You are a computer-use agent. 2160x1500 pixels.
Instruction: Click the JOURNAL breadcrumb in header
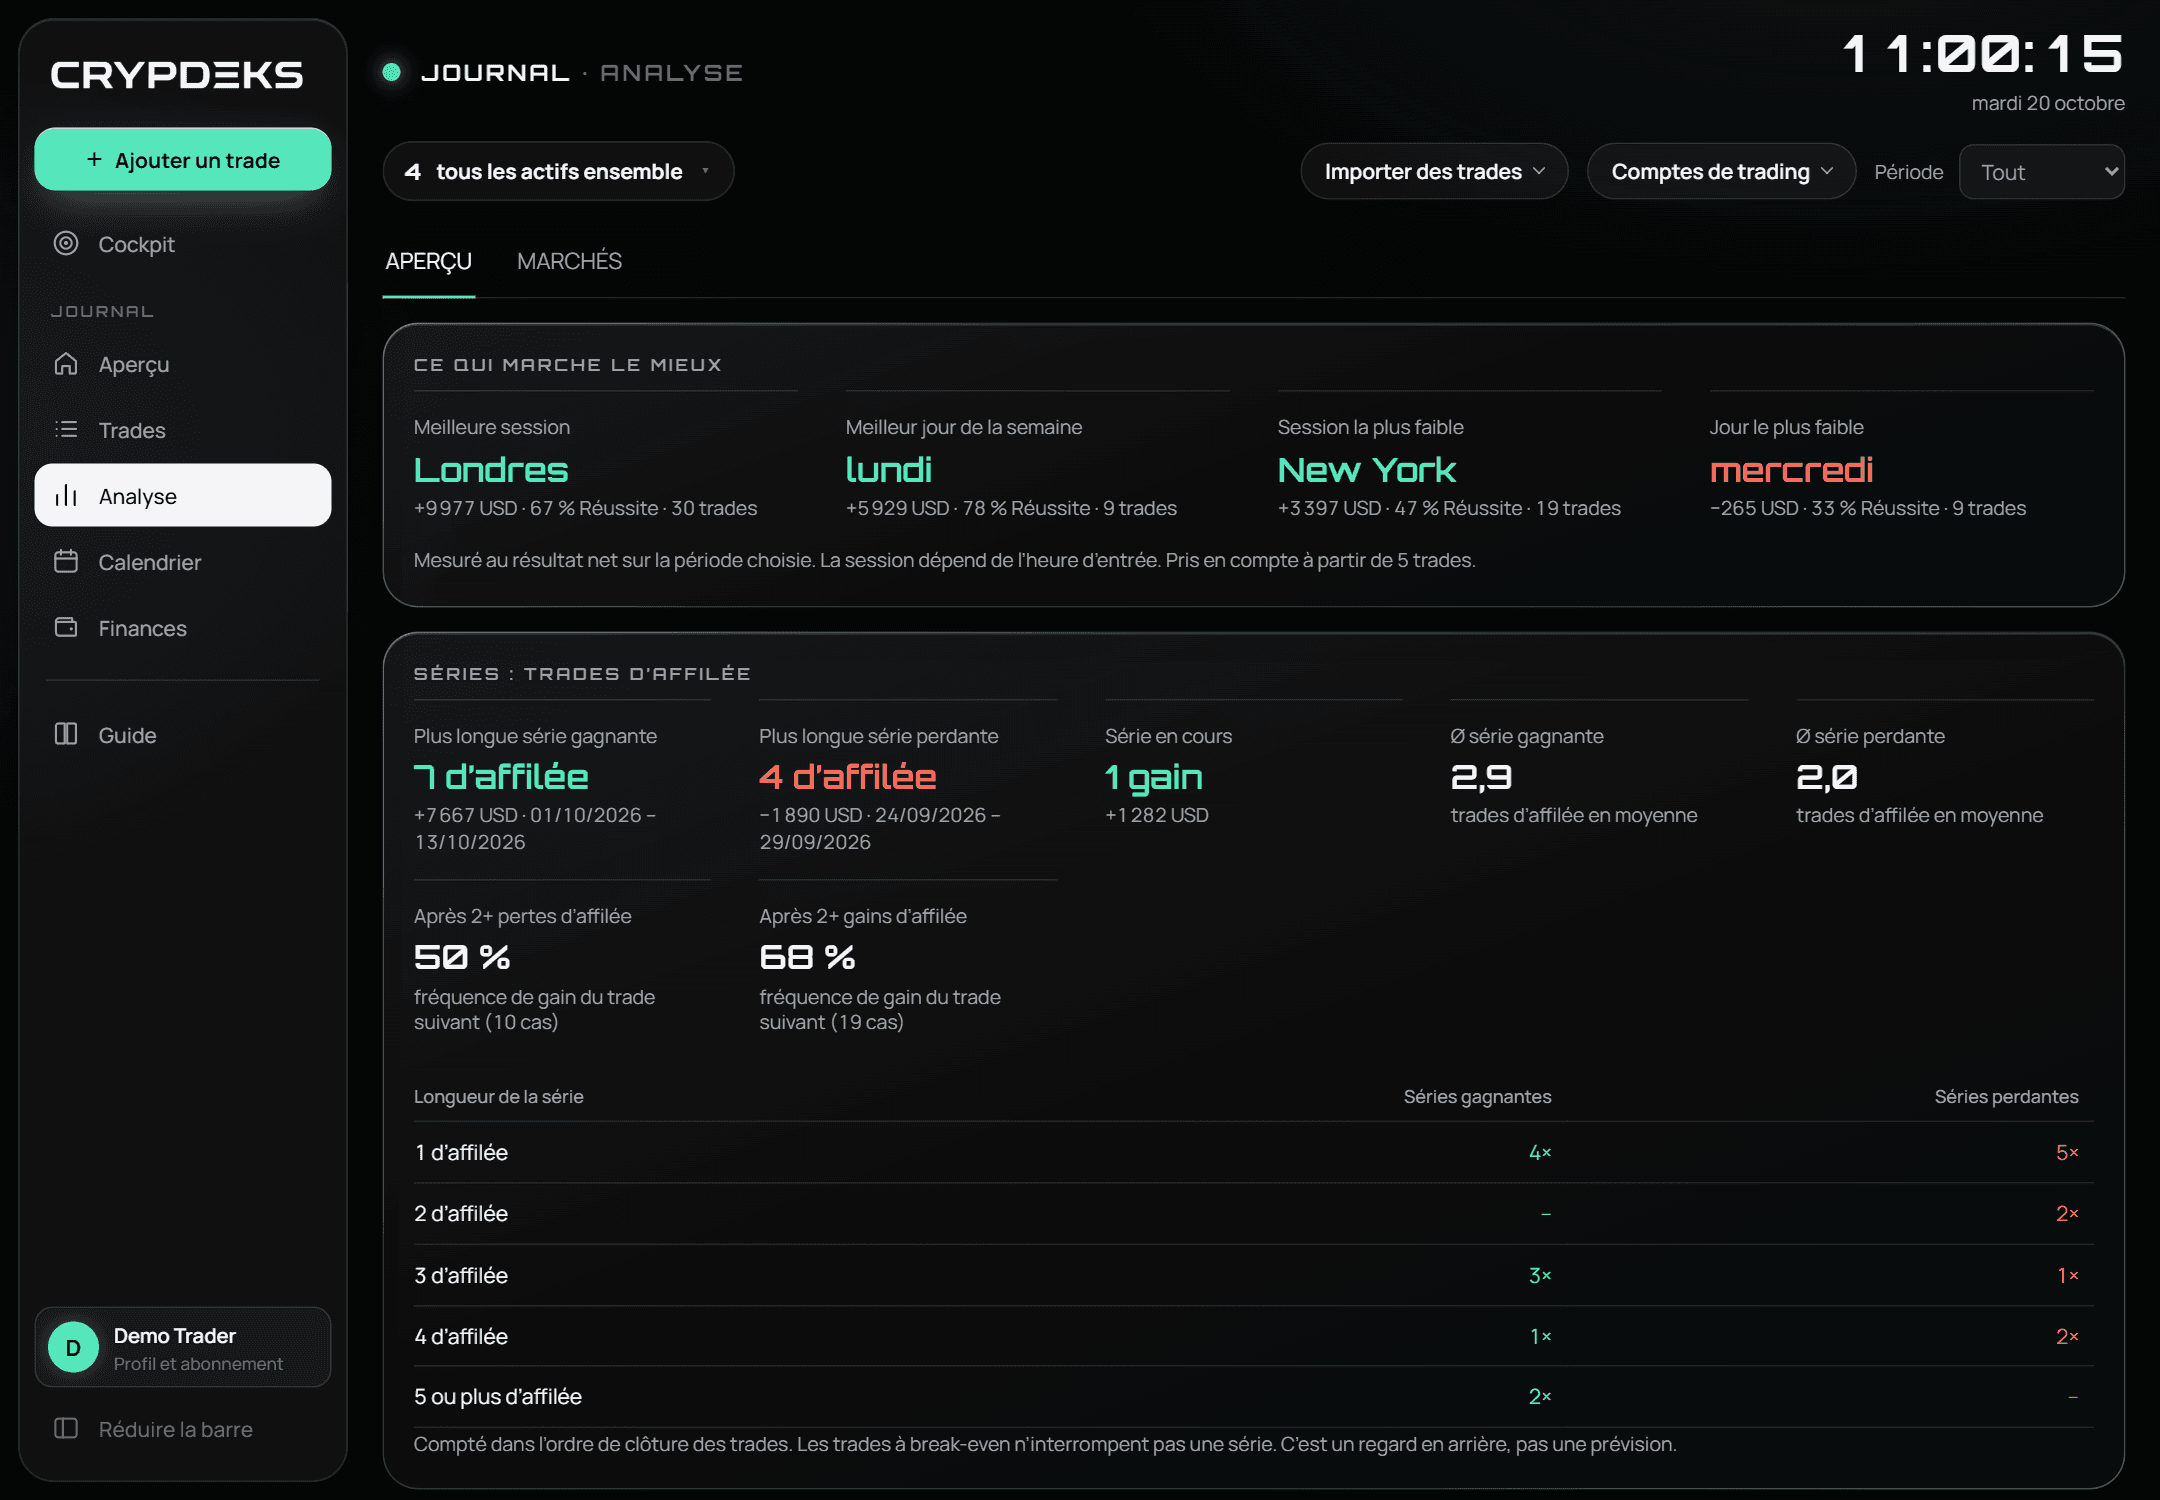(495, 73)
